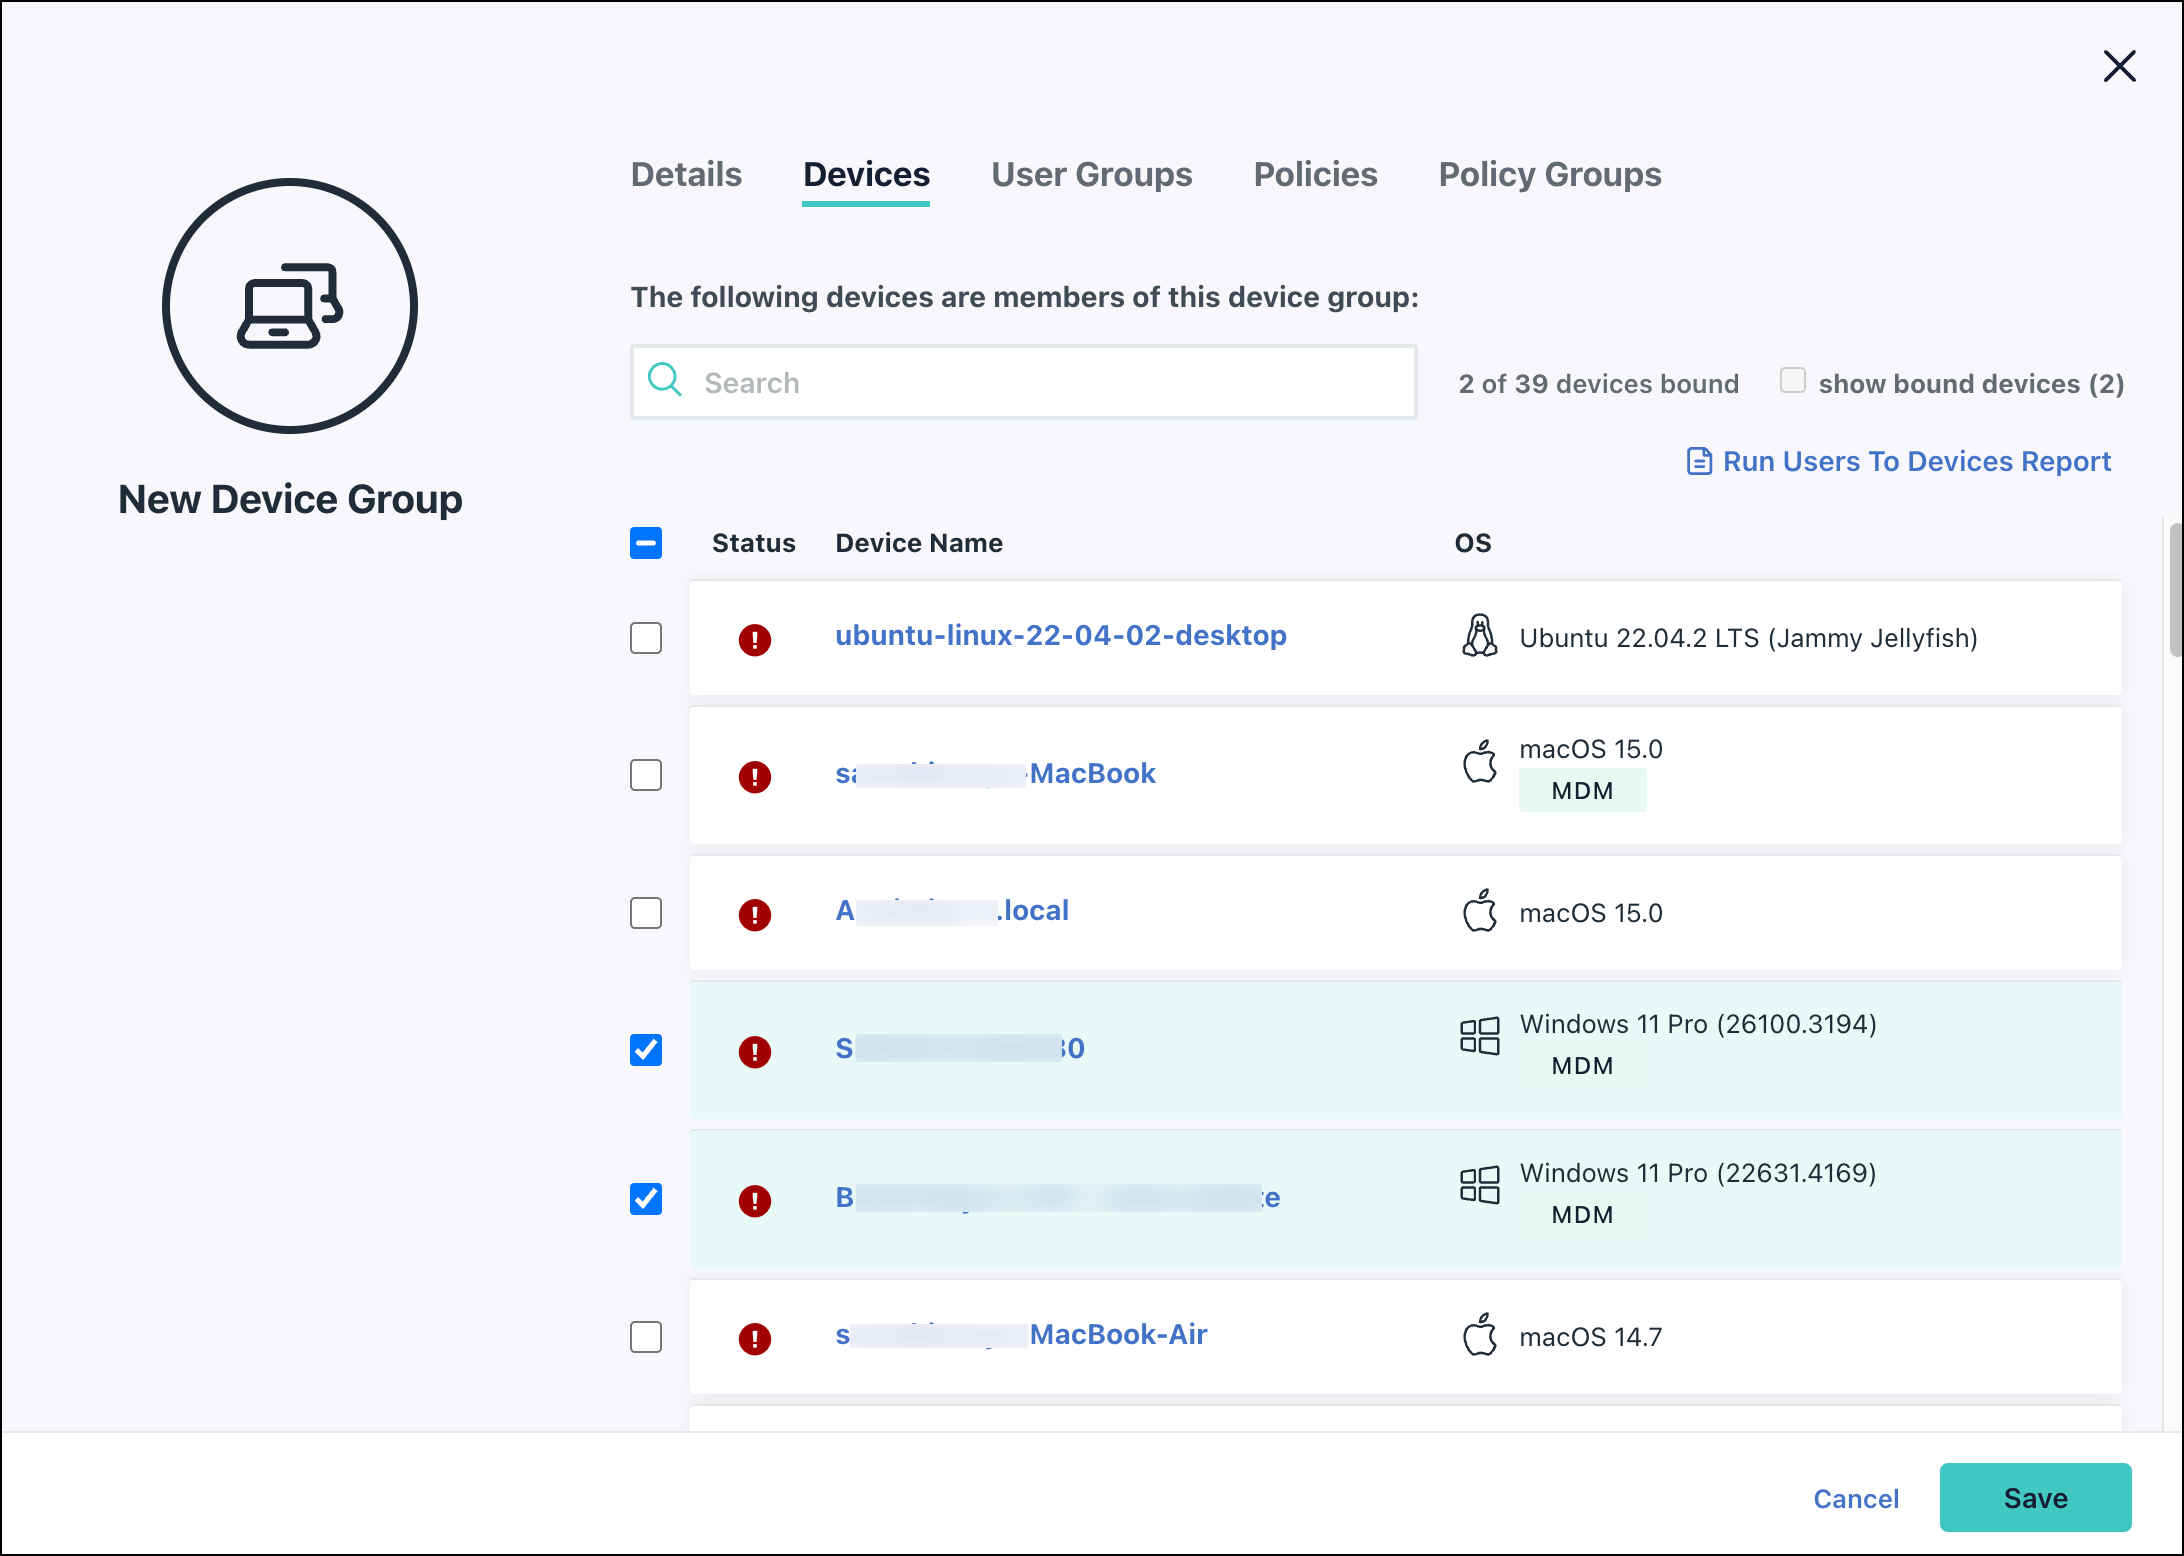This screenshot has height=1556, width=2184.
Task: Check the ubuntu-linux-22-04-02-desktop row checkbox
Action: [646, 638]
